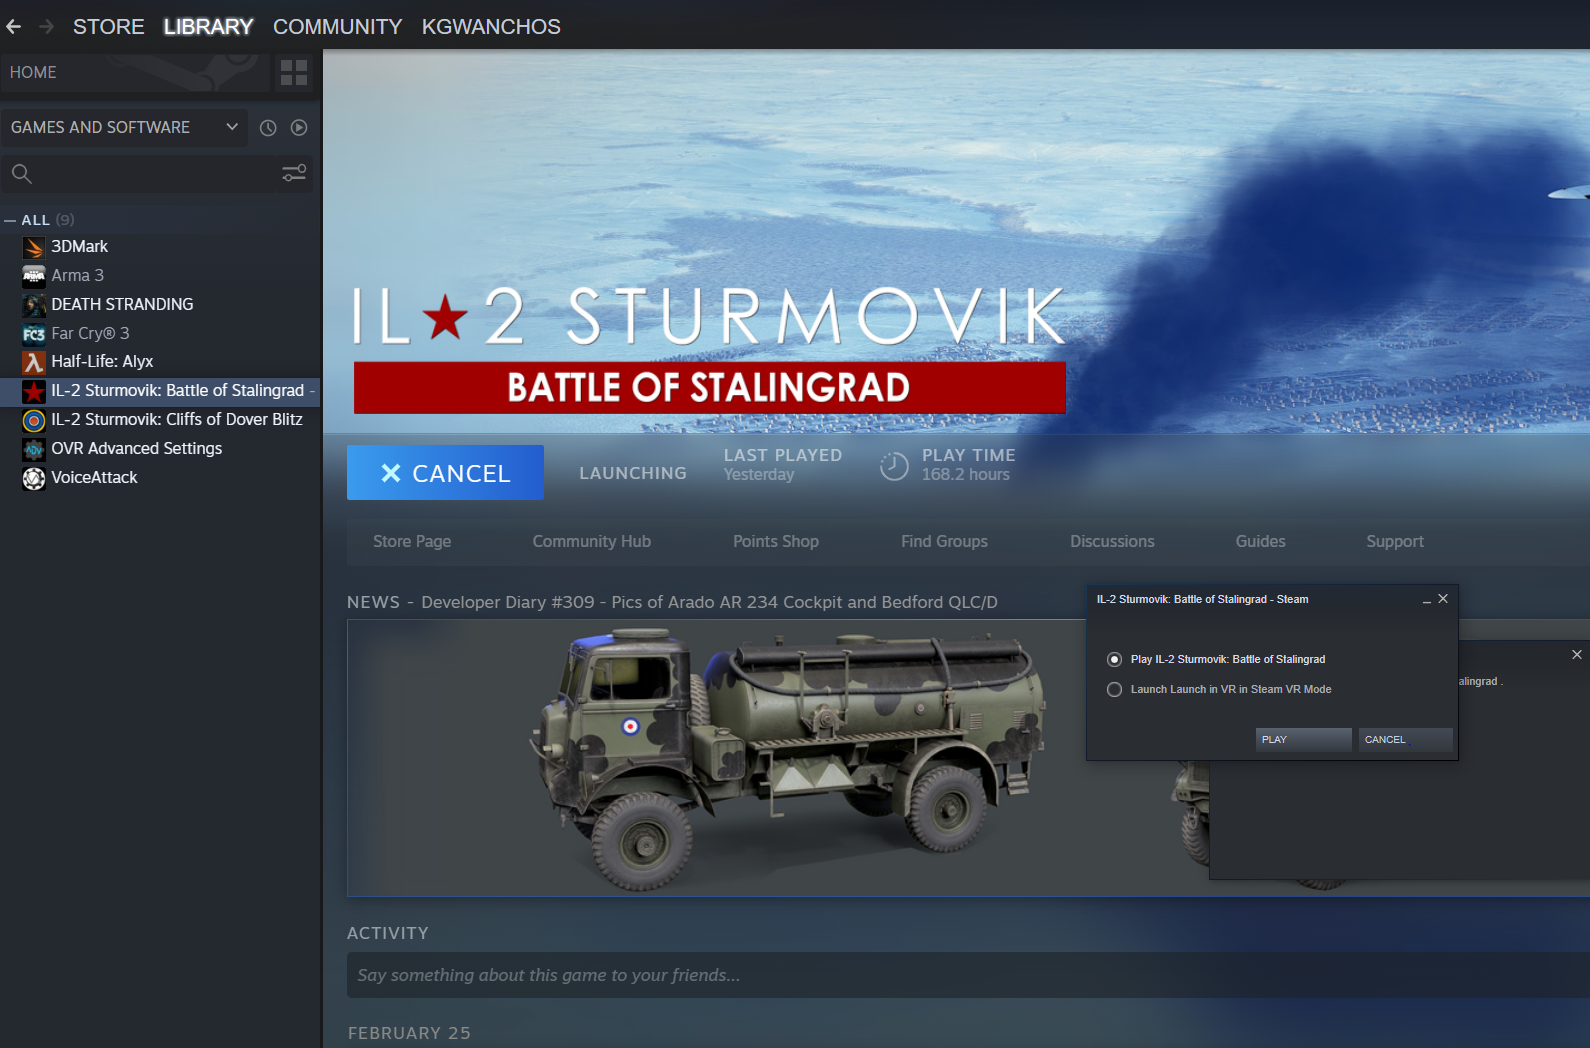Click PLAY in launch options dialog
Image resolution: width=1590 pixels, height=1048 pixels.
pyautogui.click(x=1303, y=740)
